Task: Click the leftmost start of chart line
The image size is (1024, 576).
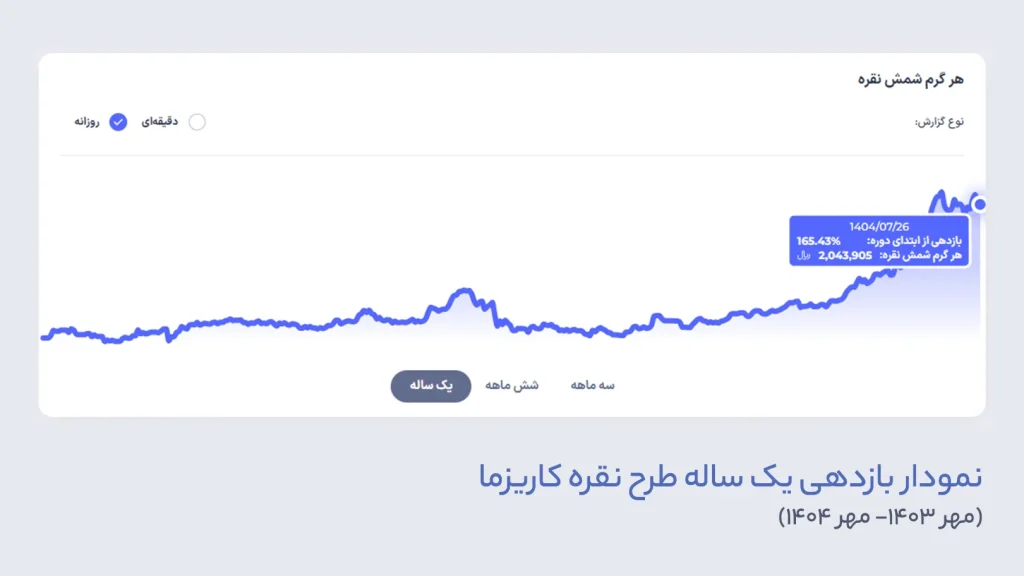Action: (44, 337)
